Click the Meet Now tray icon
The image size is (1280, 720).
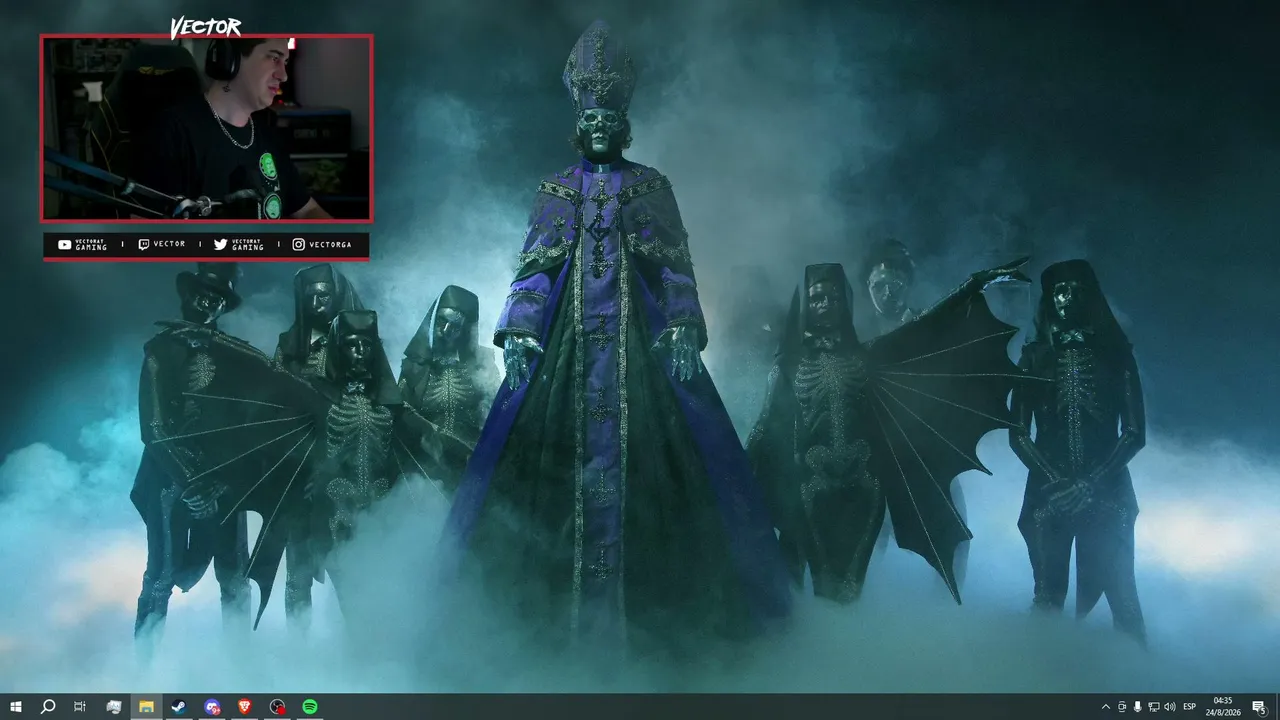(x=1122, y=707)
